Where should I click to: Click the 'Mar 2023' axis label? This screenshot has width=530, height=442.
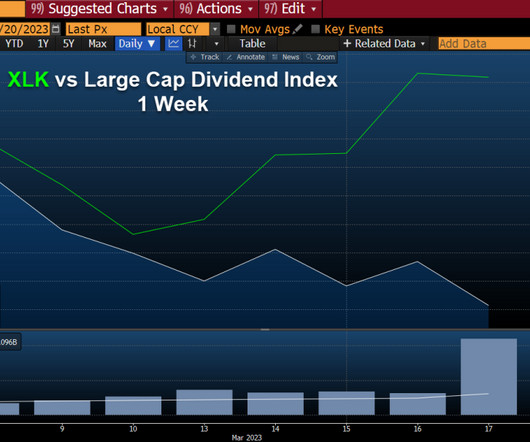tap(247, 438)
